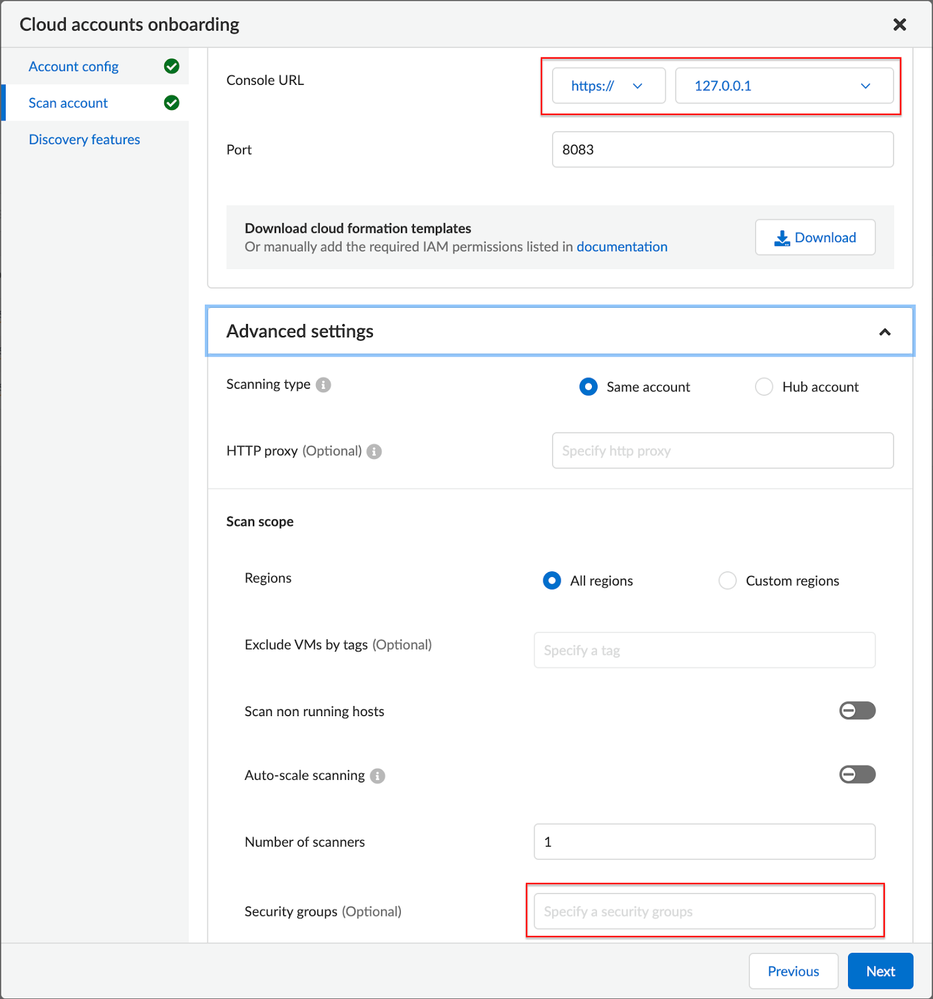
Task: Open the 127.0.0.1 console address dropdown
Action: (783, 86)
